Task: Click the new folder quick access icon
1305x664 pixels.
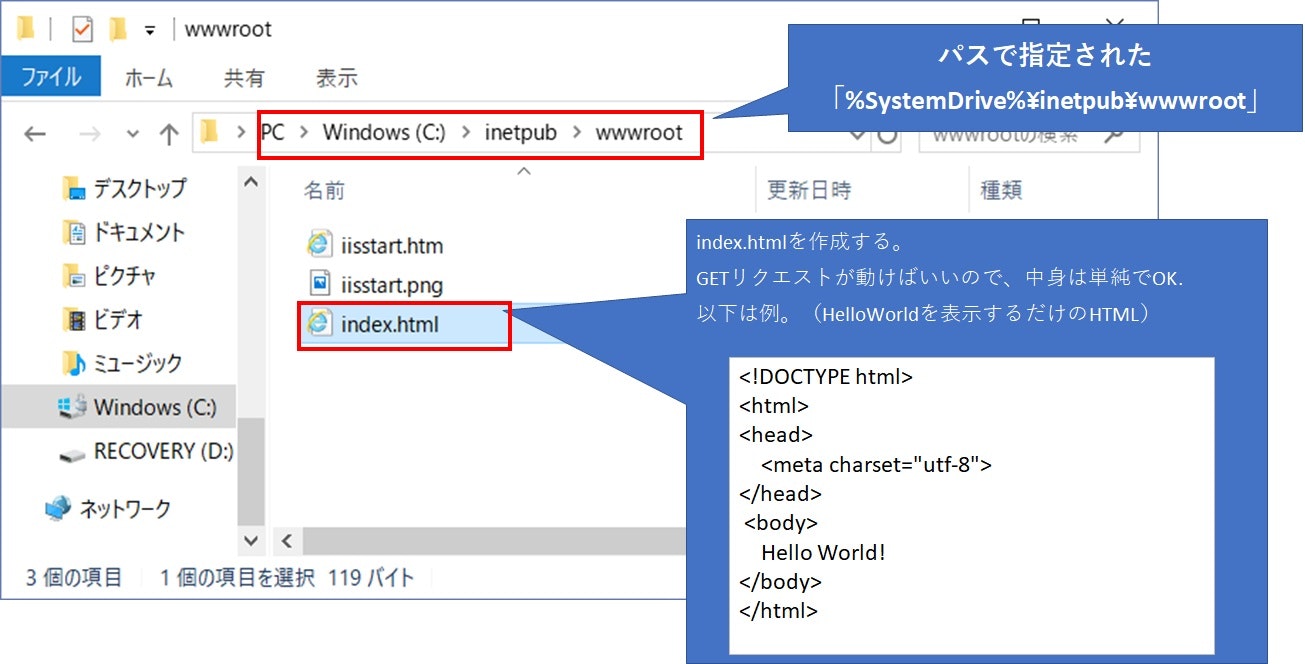Action: pos(118,29)
